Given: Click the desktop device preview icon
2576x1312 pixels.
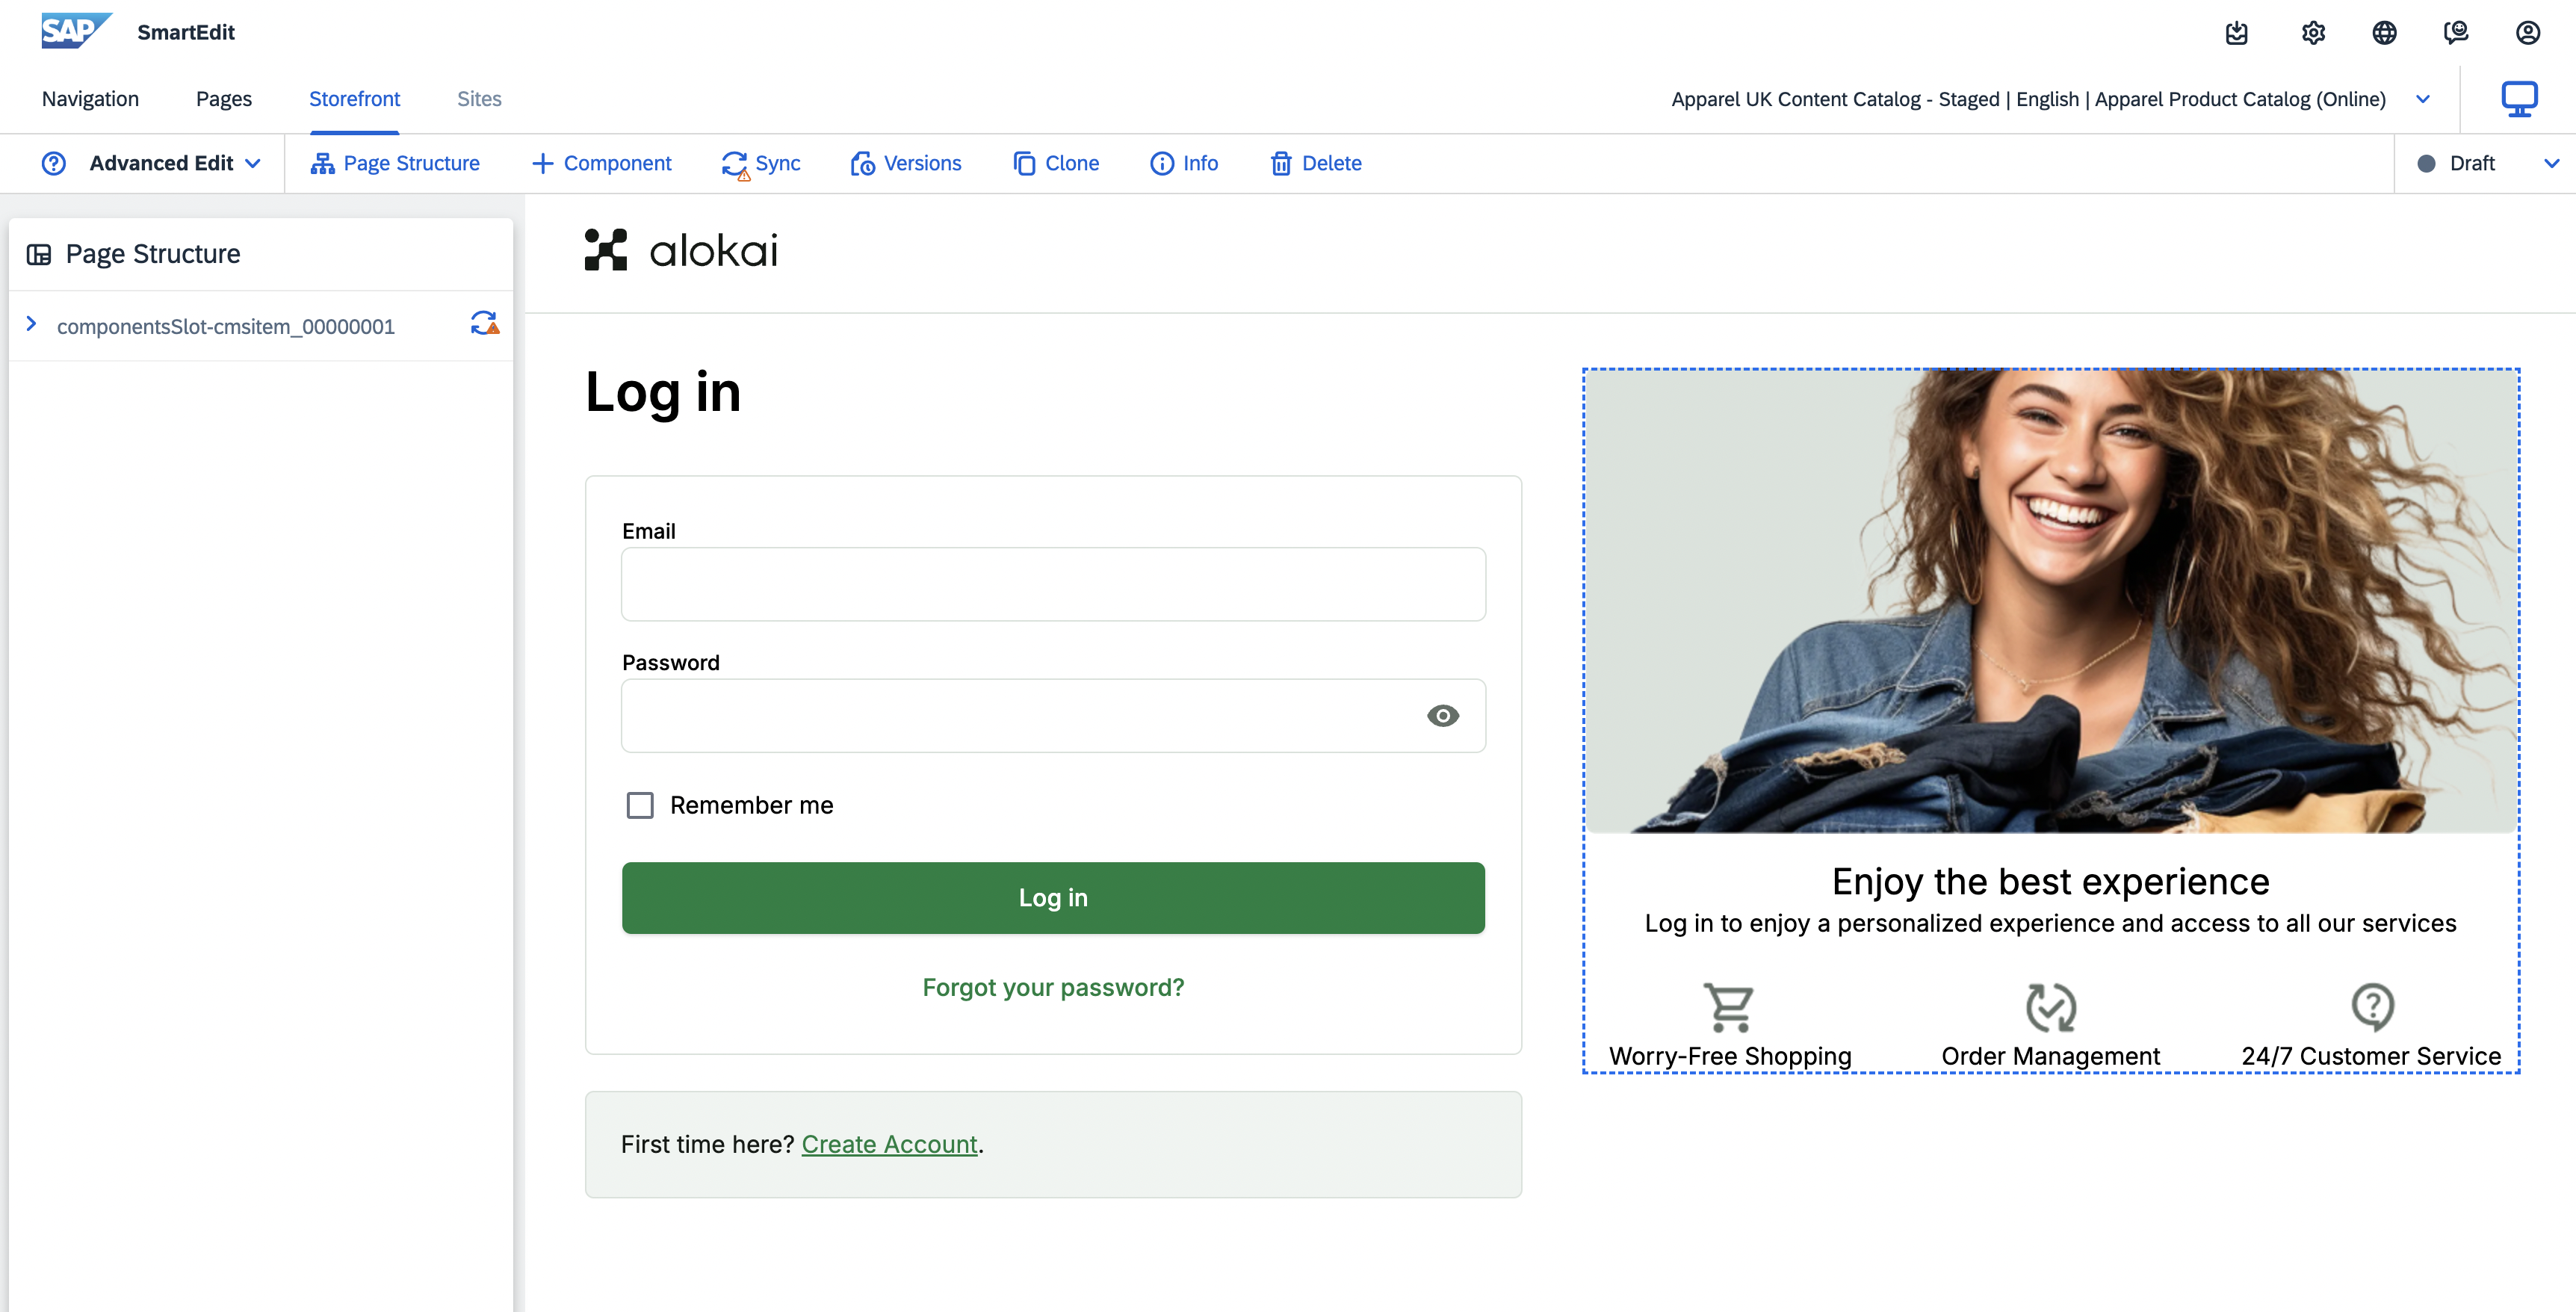Looking at the screenshot, I should (2519, 99).
